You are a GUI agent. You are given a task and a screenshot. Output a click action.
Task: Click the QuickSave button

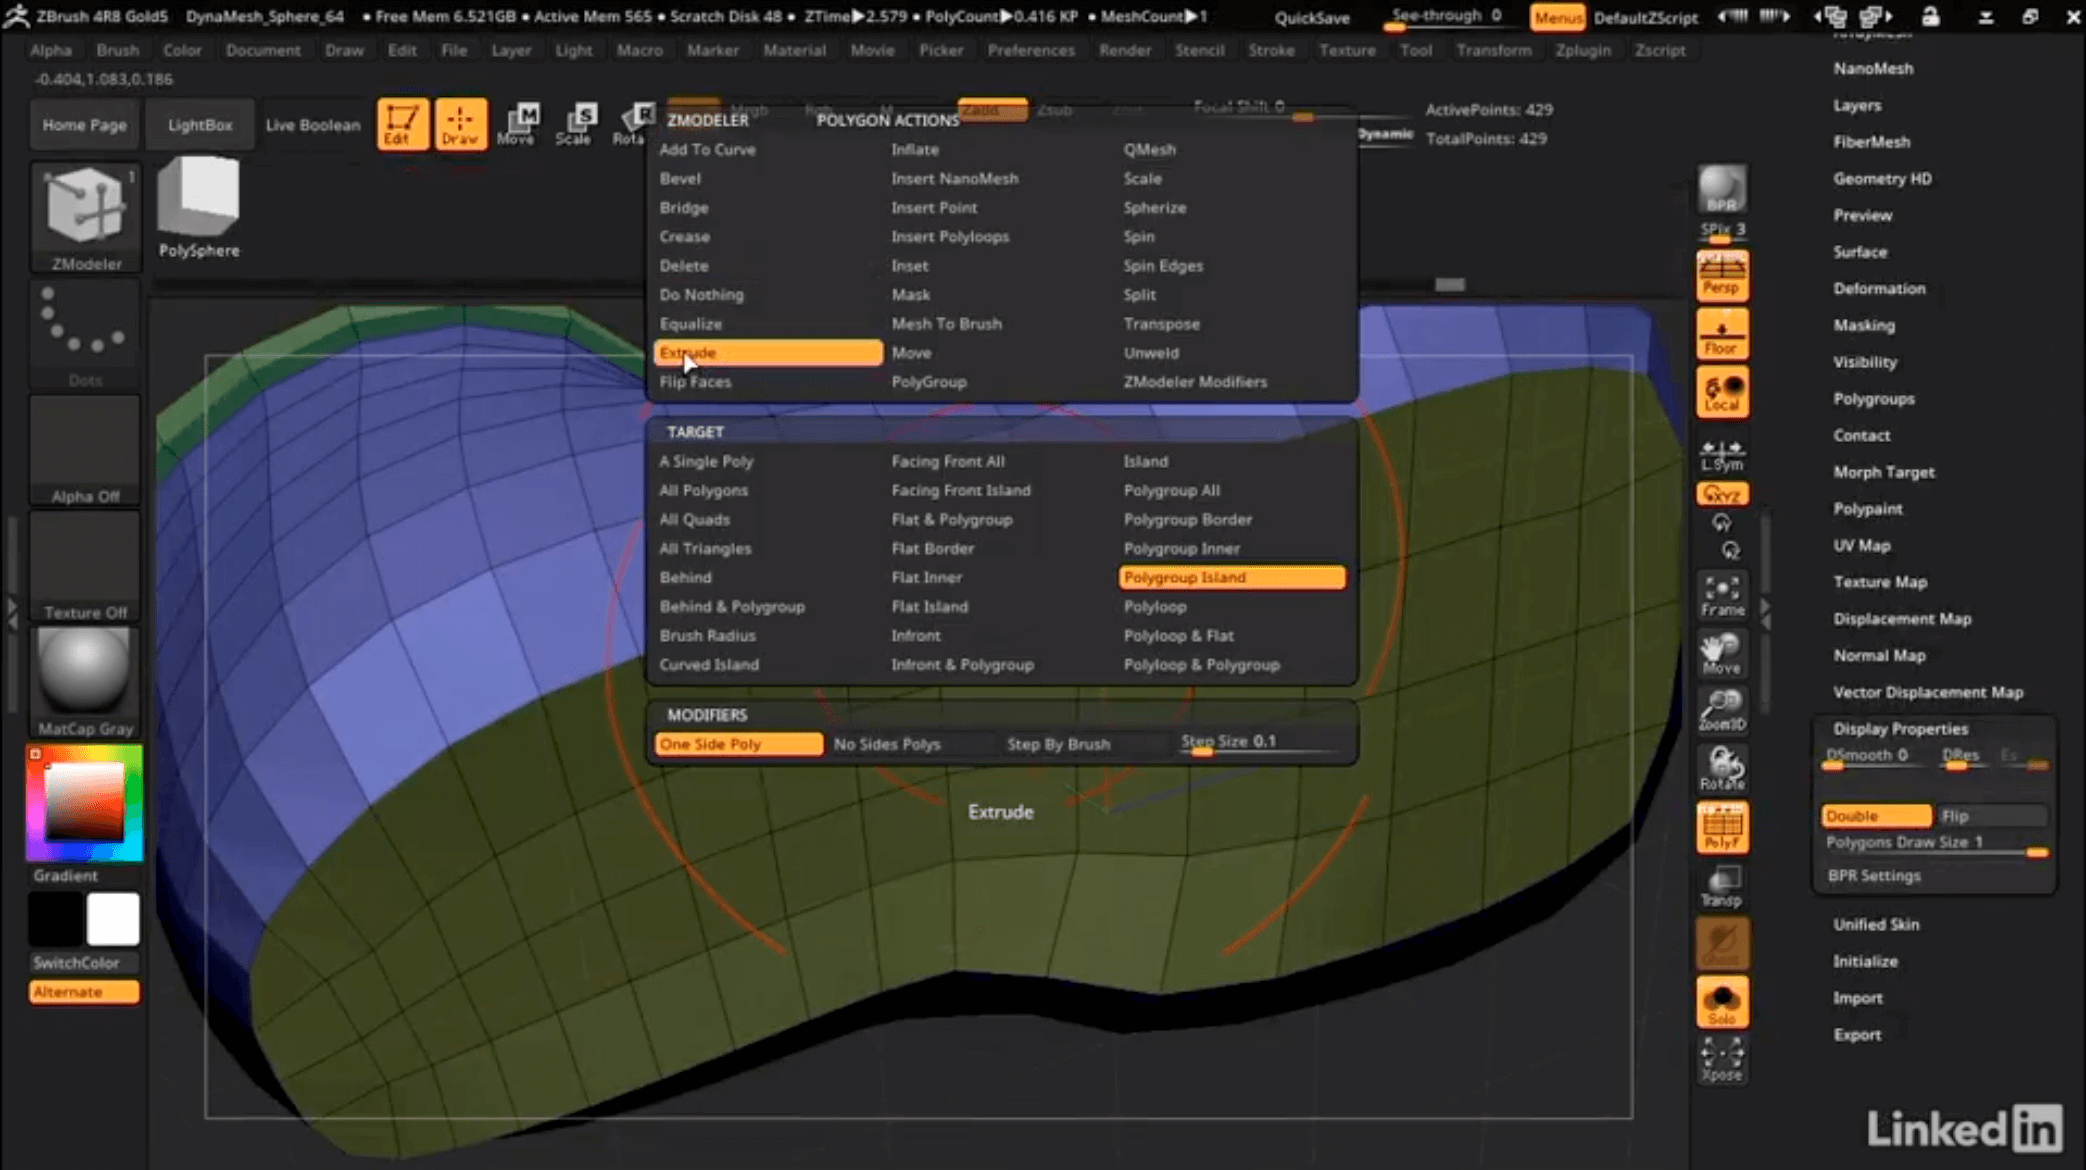pyautogui.click(x=1311, y=17)
